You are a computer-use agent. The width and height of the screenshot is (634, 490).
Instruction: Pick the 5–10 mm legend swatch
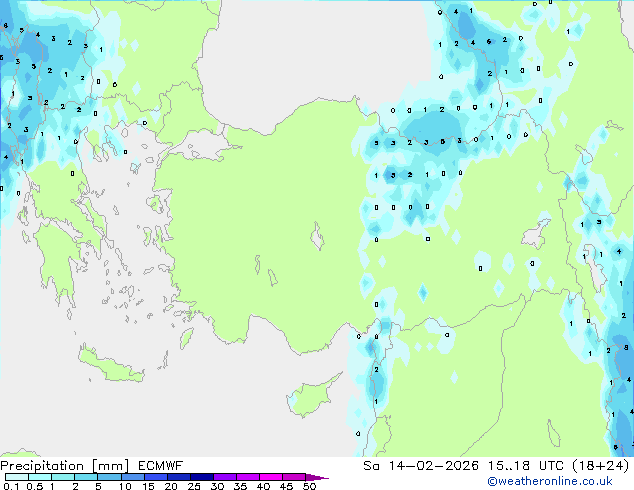tap(110, 477)
